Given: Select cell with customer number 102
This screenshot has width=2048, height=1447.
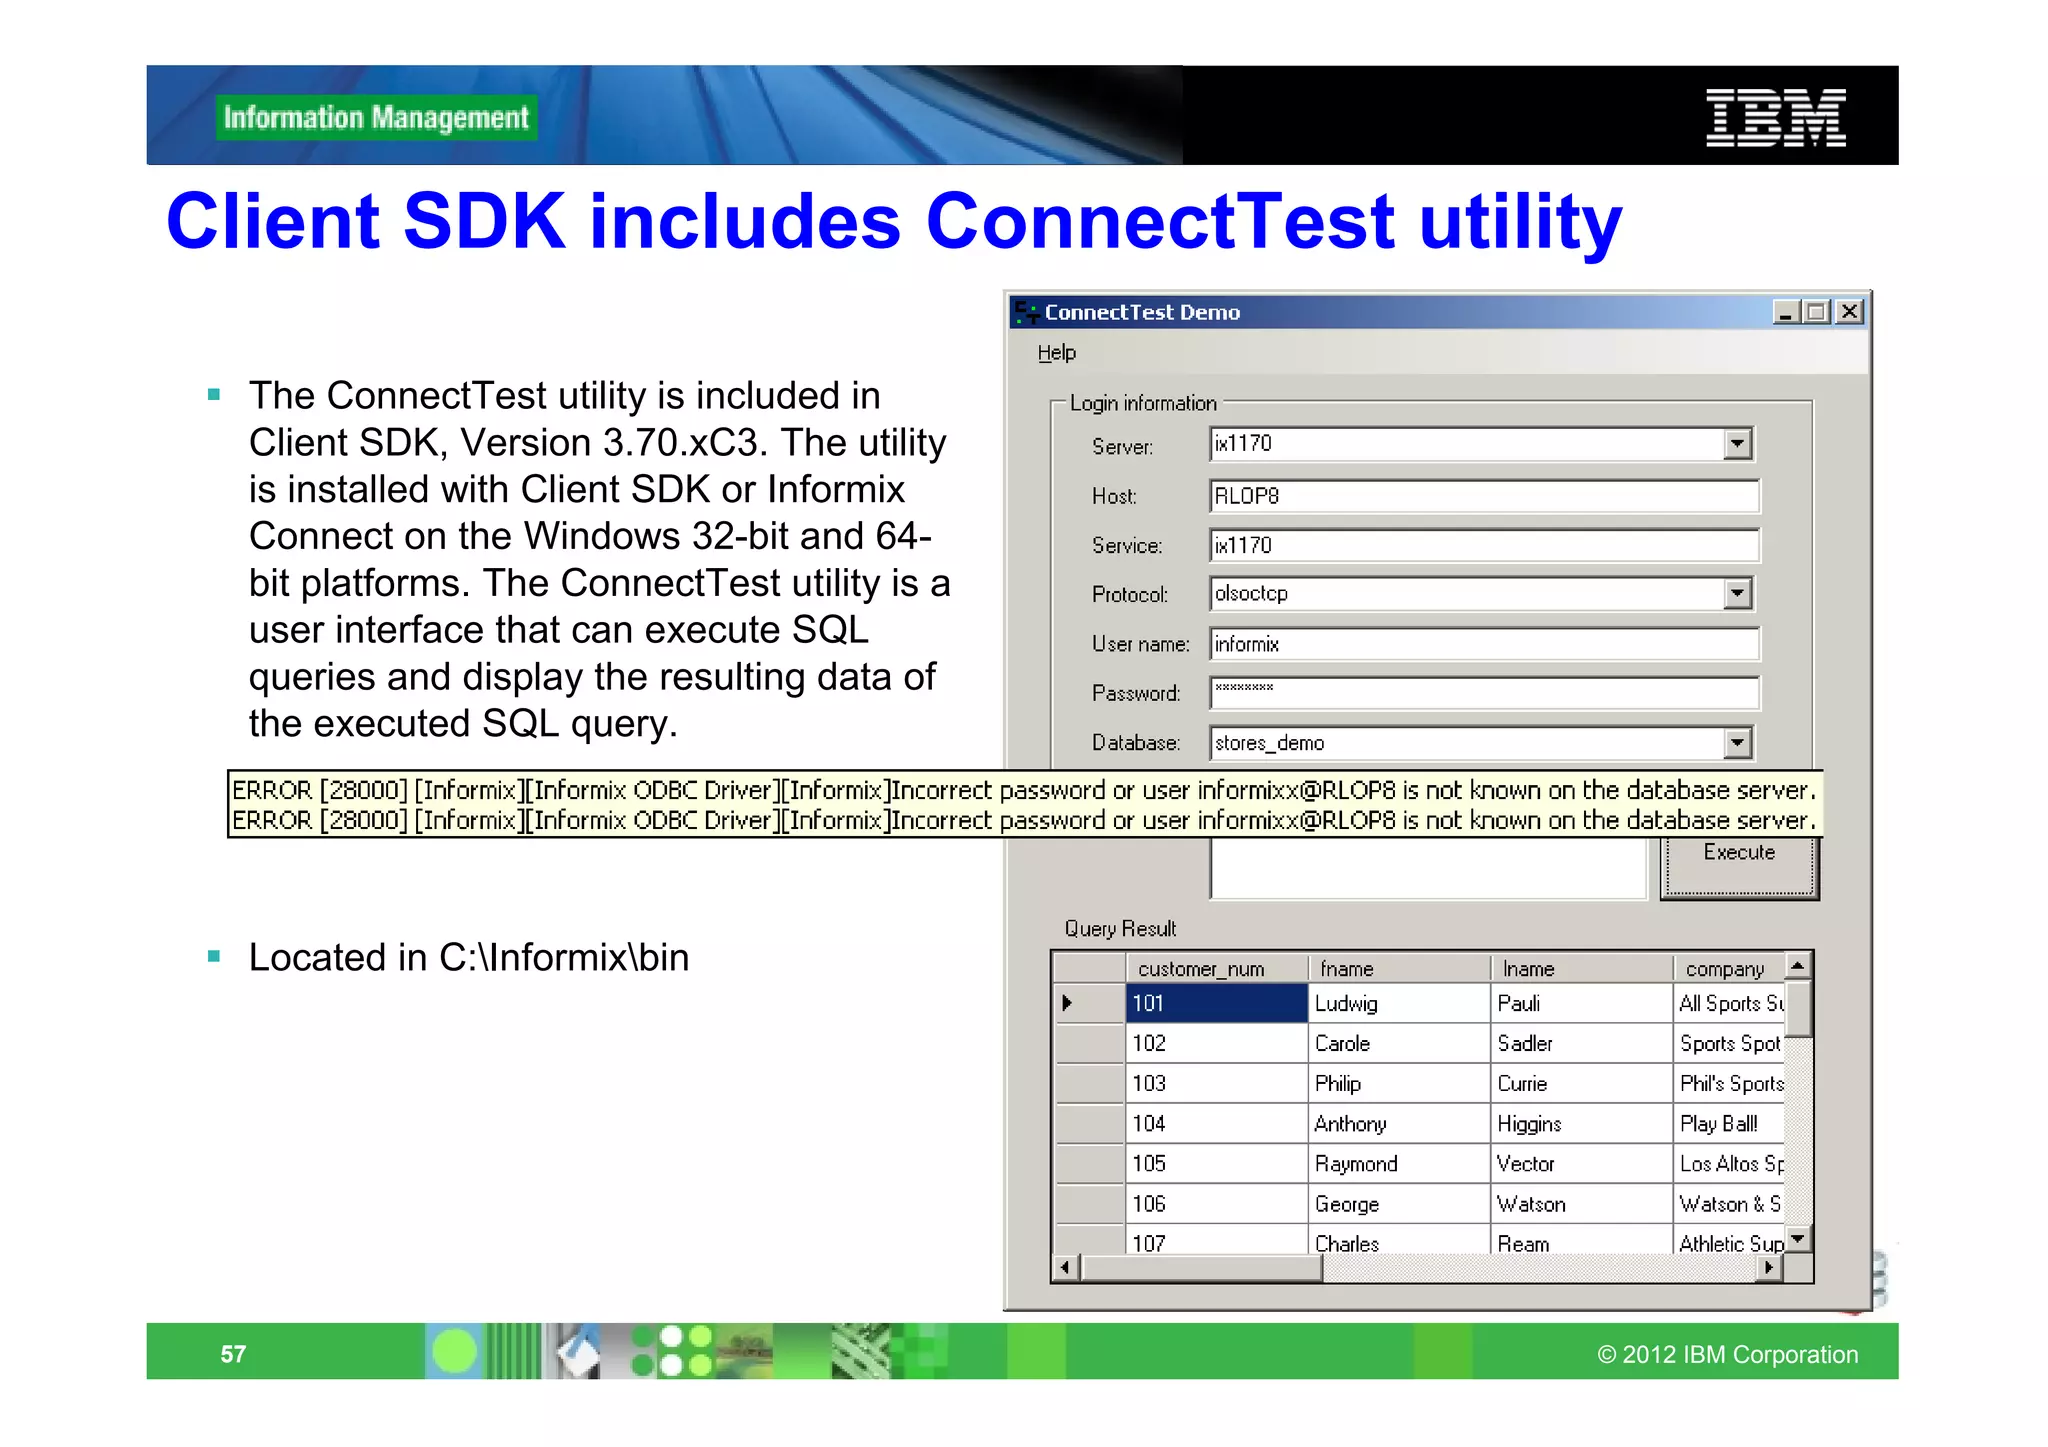Looking at the screenshot, I should [1217, 1043].
